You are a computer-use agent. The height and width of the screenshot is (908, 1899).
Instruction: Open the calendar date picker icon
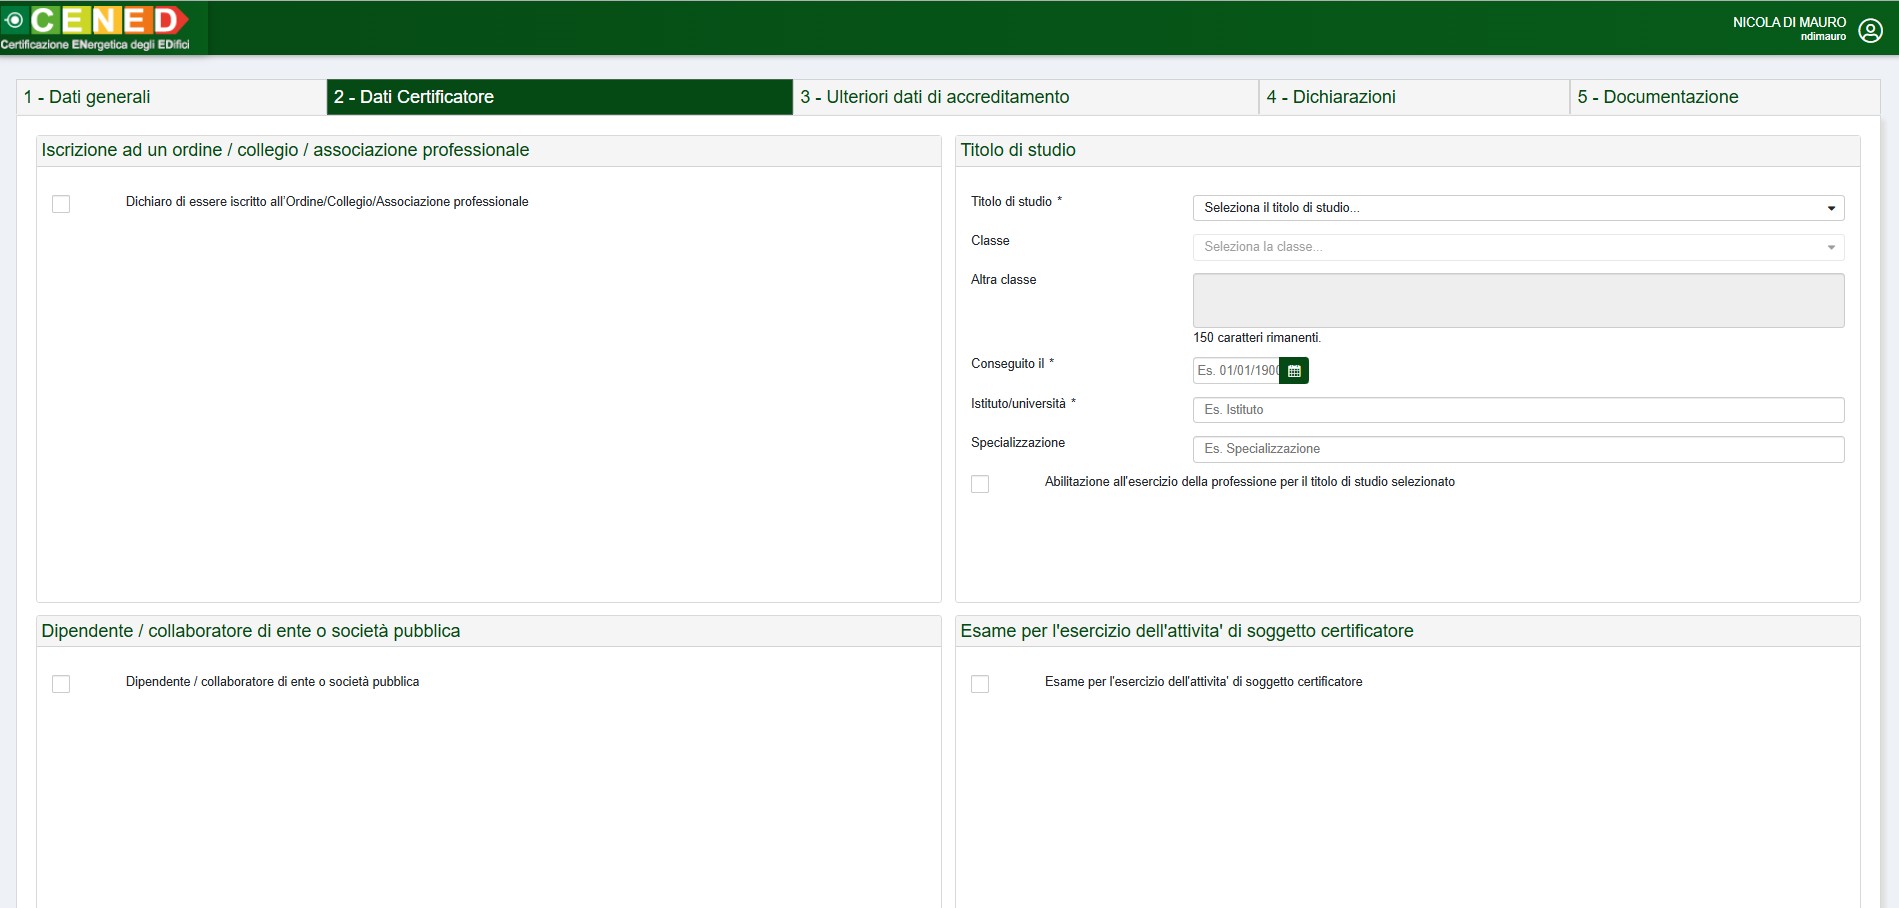click(1294, 371)
